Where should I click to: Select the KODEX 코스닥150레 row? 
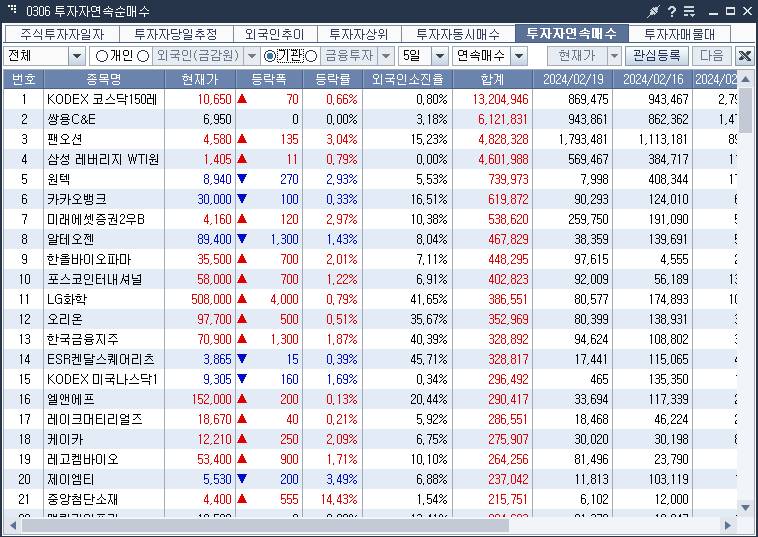tap(370, 99)
